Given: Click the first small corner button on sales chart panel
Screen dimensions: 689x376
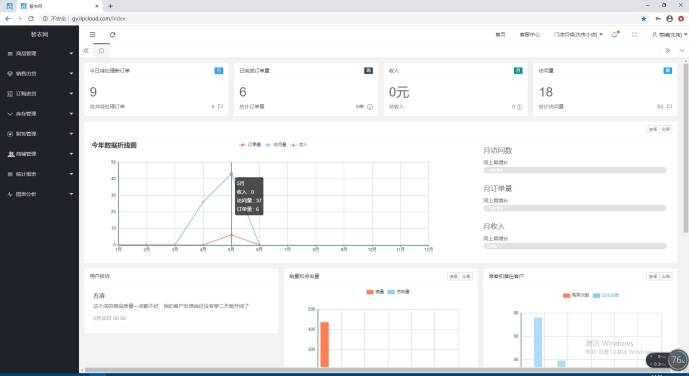Looking at the screenshot, I should click(453, 276).
